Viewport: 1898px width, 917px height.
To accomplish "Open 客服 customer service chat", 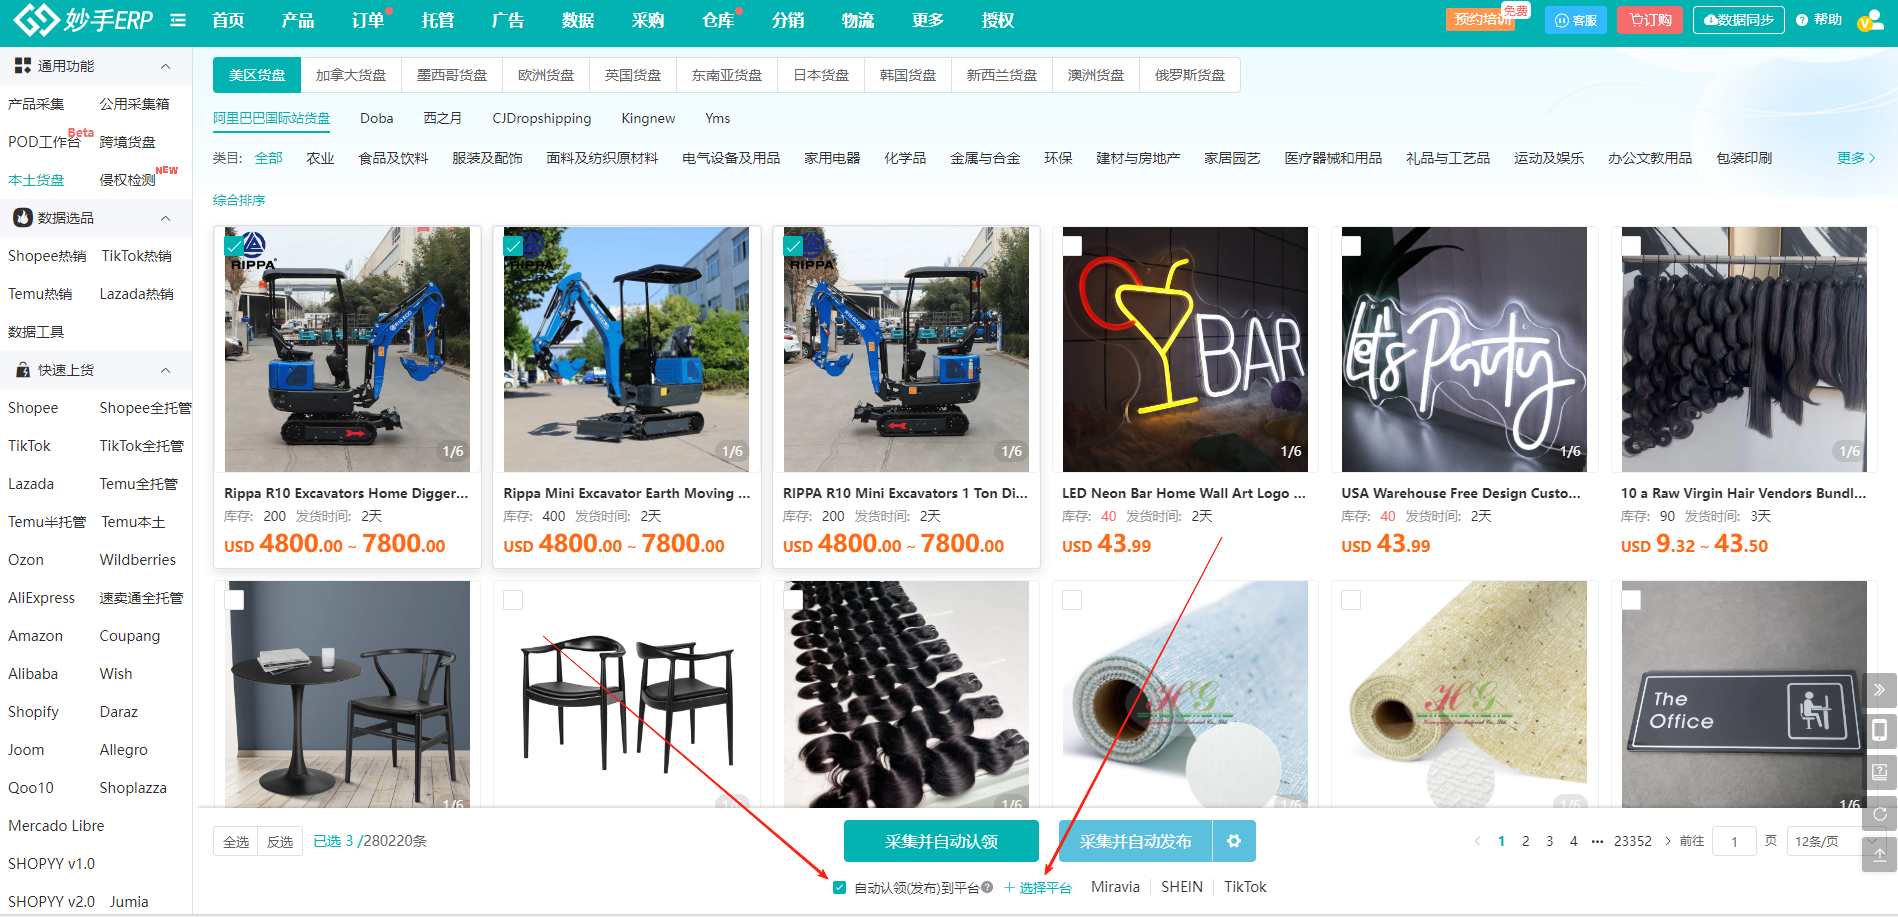I will [1576, 20].
